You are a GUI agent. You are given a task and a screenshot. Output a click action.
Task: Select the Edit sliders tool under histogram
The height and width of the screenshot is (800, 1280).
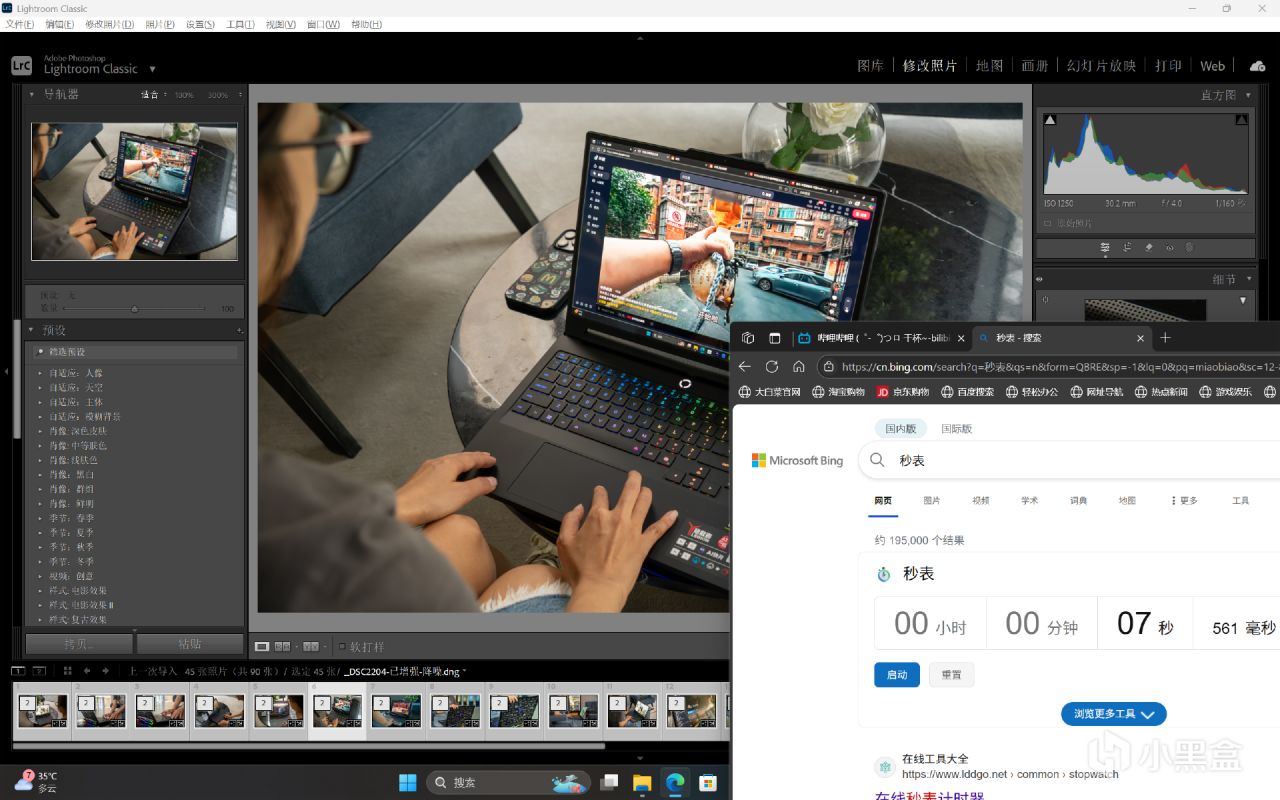[1105, 247]
